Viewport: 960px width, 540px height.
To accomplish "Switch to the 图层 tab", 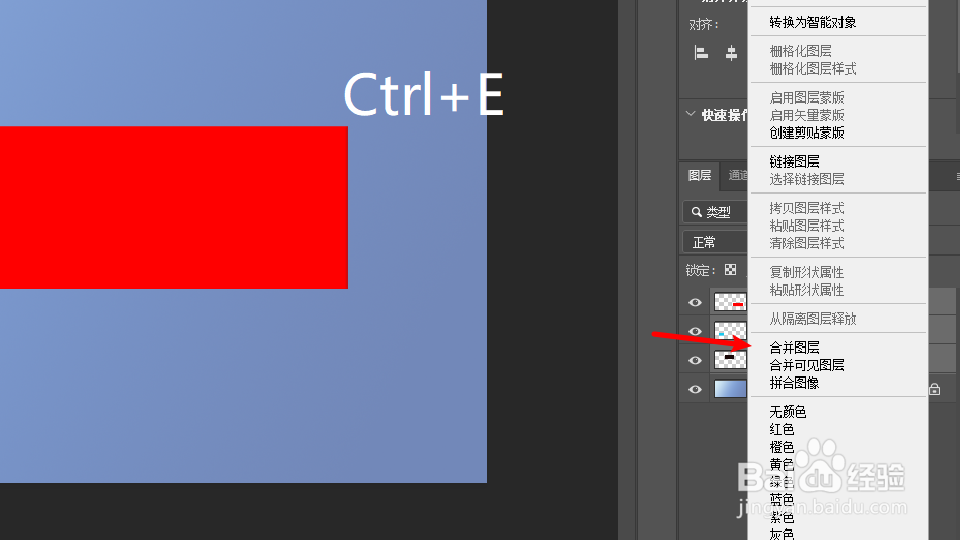I will pos(700,176).
